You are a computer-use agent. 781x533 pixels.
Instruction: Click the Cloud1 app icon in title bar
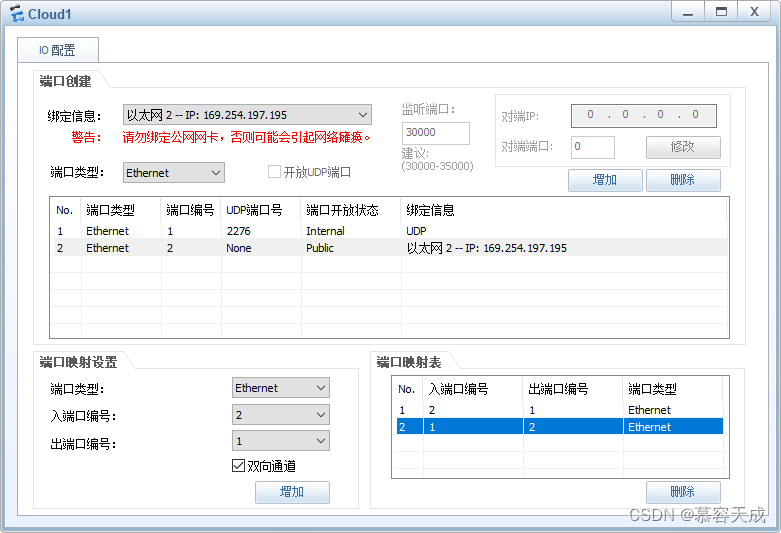pos(16,13)
